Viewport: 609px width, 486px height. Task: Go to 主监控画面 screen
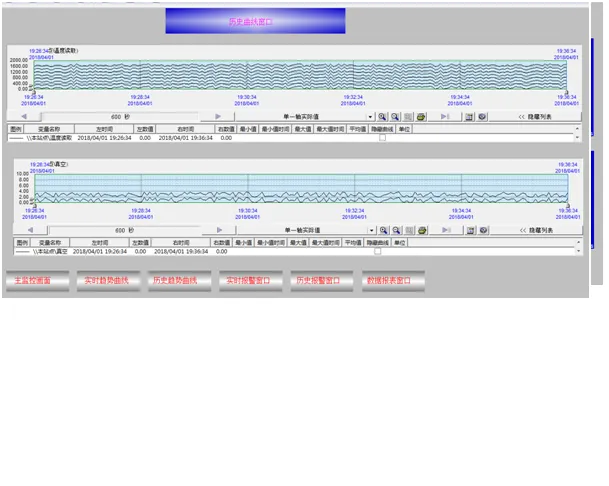(x=38, y=280)
